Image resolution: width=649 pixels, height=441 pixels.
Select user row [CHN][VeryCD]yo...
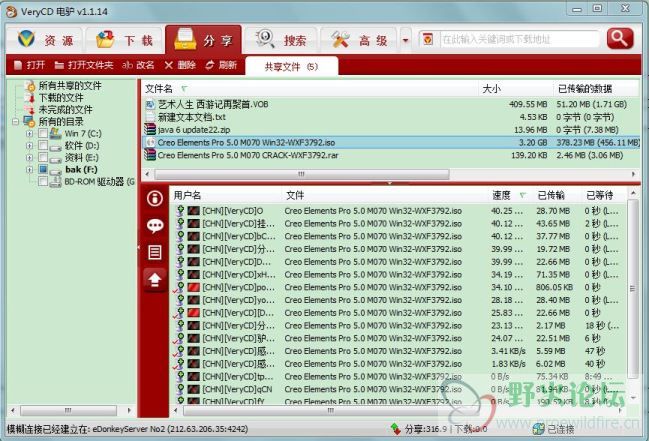(399, 300)
